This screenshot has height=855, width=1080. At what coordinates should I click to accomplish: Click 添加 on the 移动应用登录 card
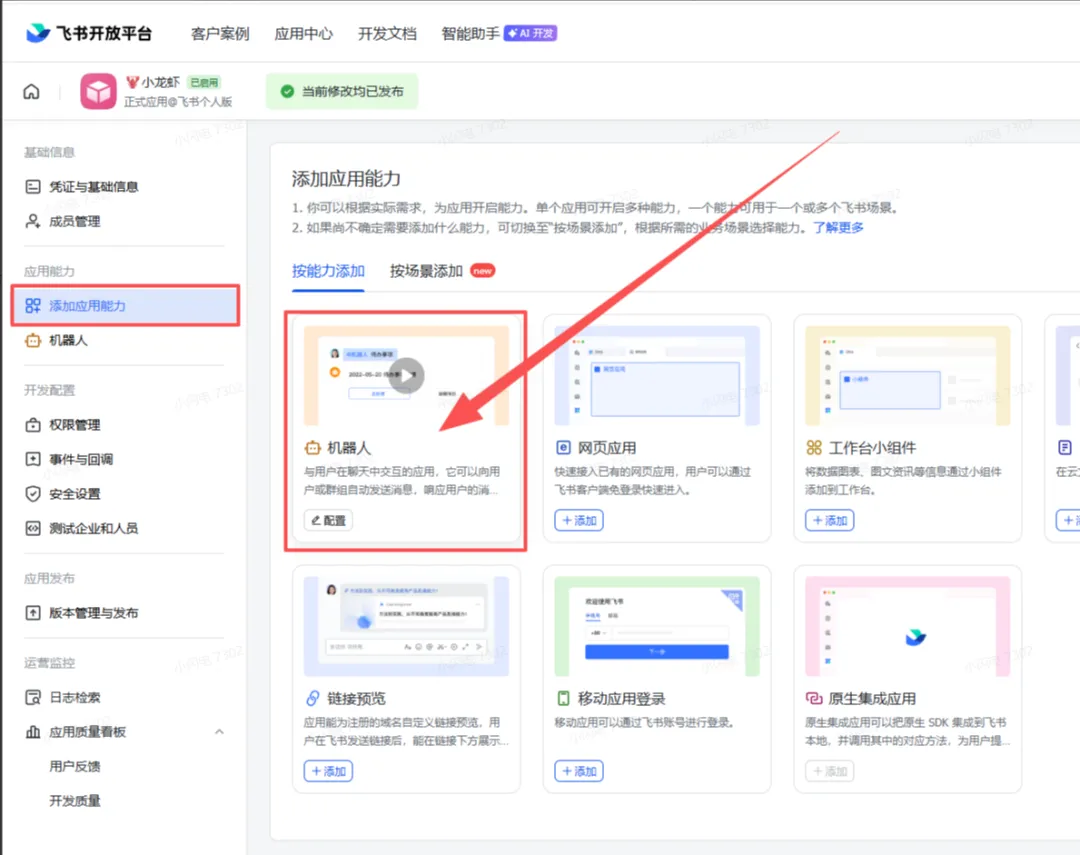click(579, 771)
